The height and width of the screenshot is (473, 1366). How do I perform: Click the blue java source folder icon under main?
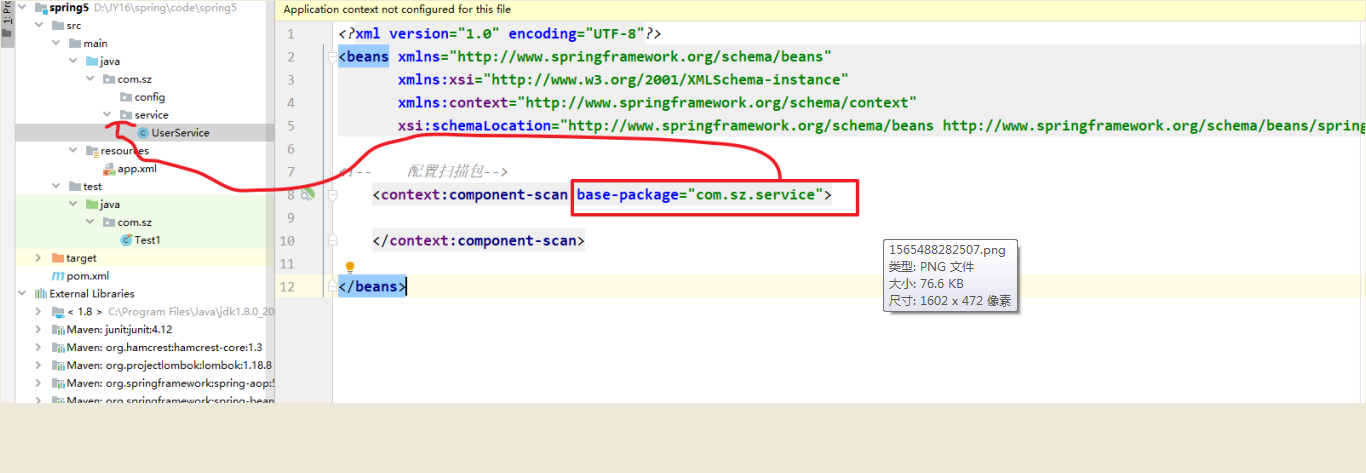(91, 62)
